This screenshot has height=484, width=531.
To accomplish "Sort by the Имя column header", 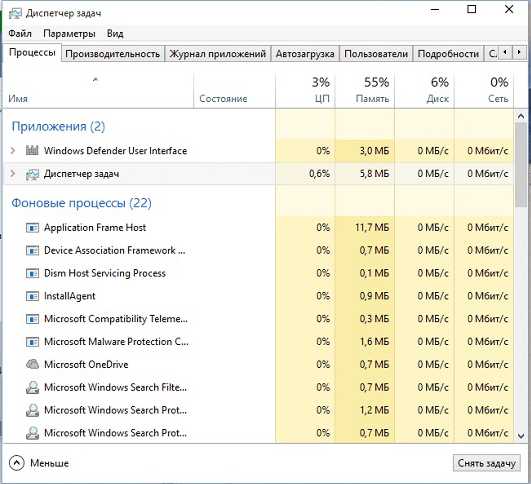I will coord(98,90).
